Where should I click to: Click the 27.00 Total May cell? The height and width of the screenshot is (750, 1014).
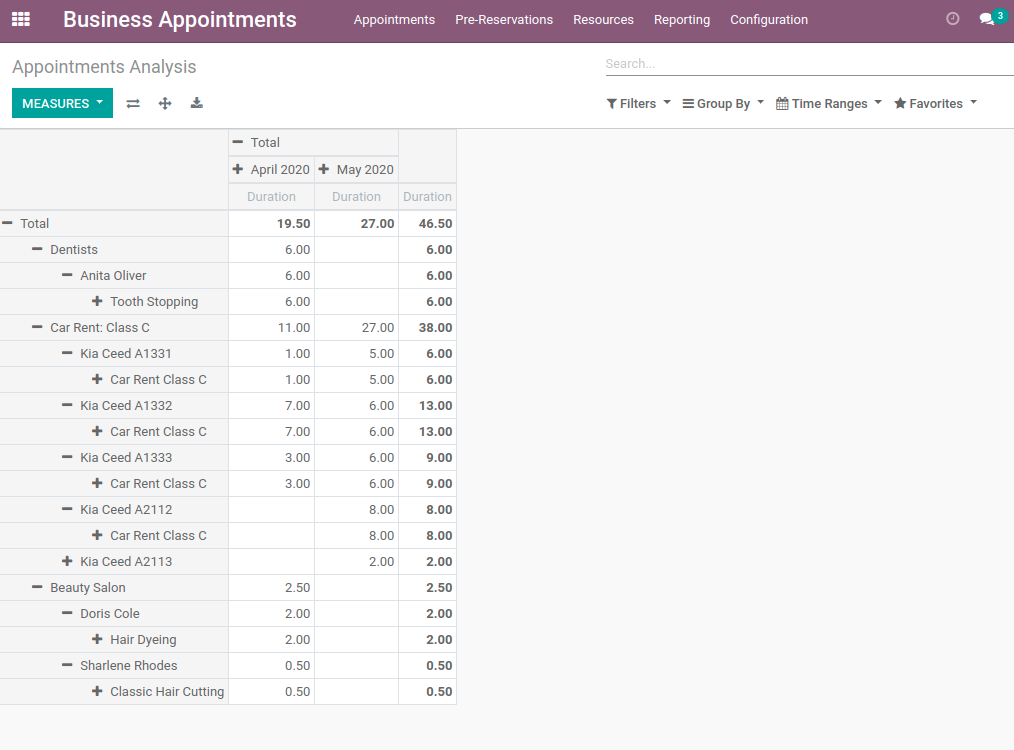pyautogui.click(x=356, y=224)
